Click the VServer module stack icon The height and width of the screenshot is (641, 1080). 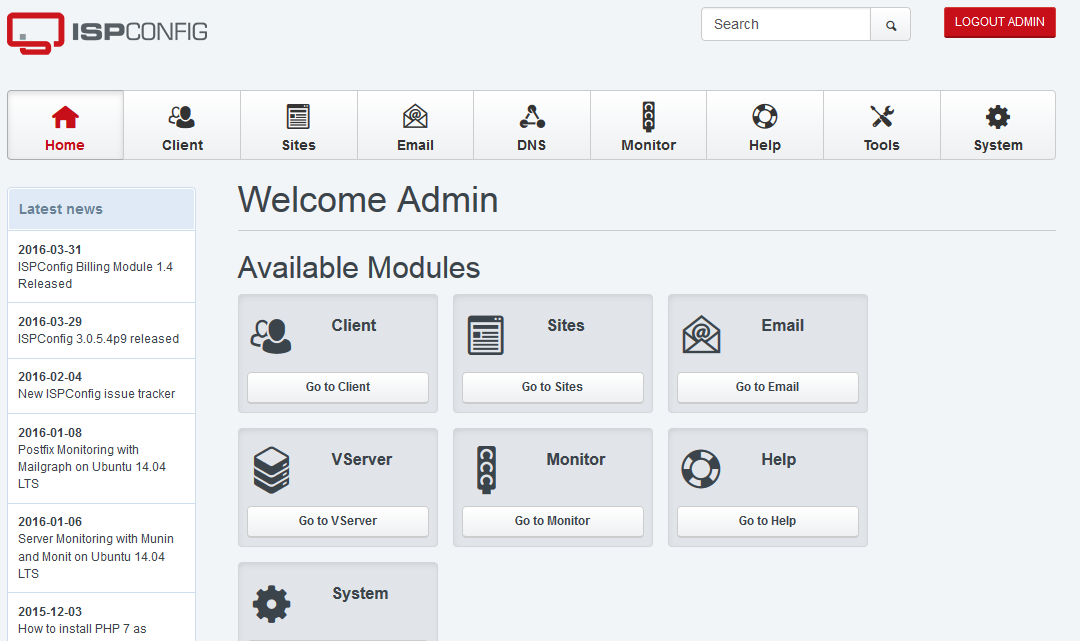tap(271, 470)
